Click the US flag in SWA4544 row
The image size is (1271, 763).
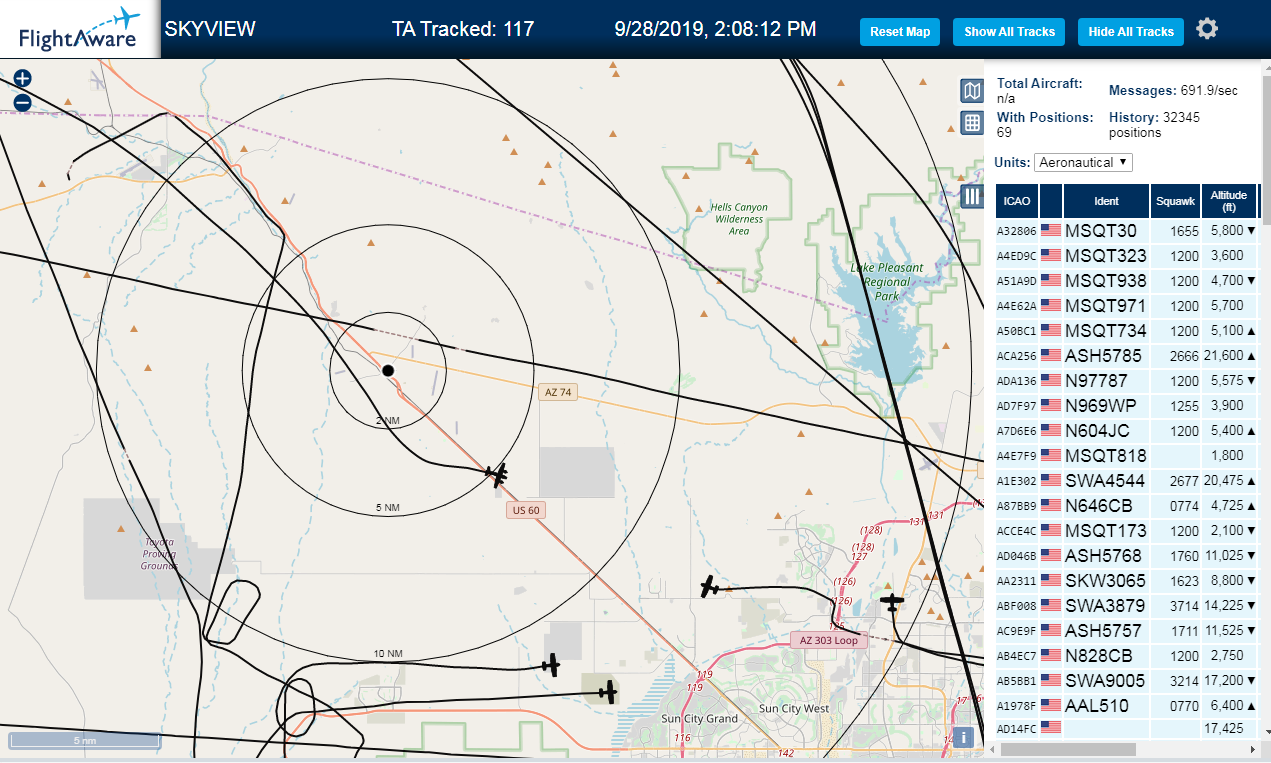click(1051, 480)
